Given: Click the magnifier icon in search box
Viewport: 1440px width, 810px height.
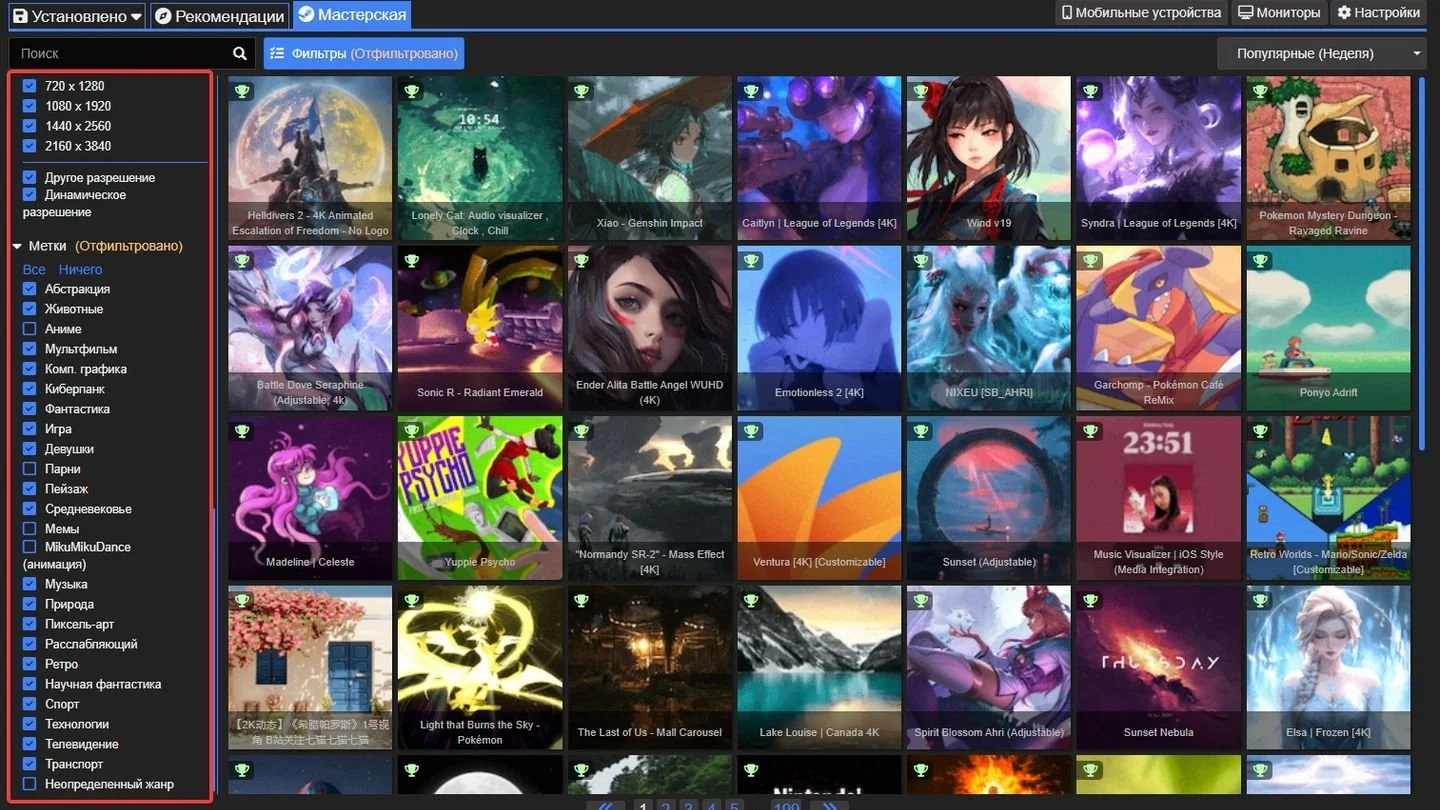Looking at the screenshot, I should (x=239, y=53).
